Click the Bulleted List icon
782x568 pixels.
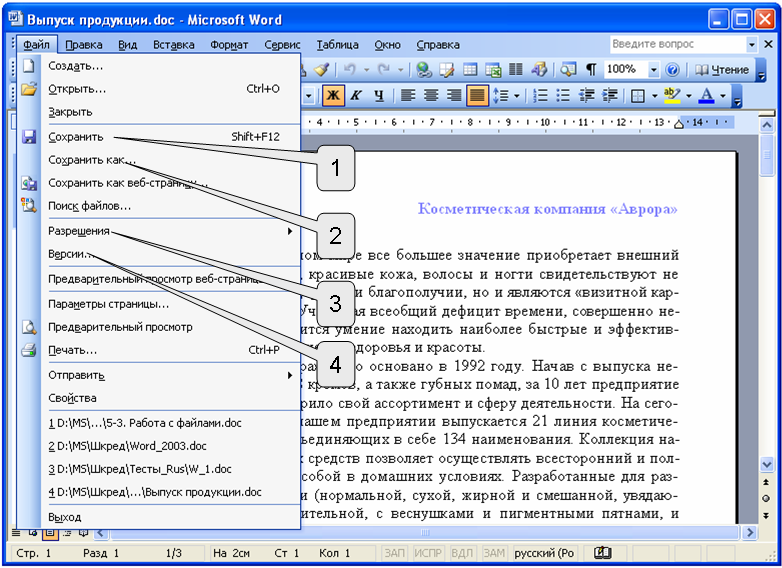click(563, 95)
